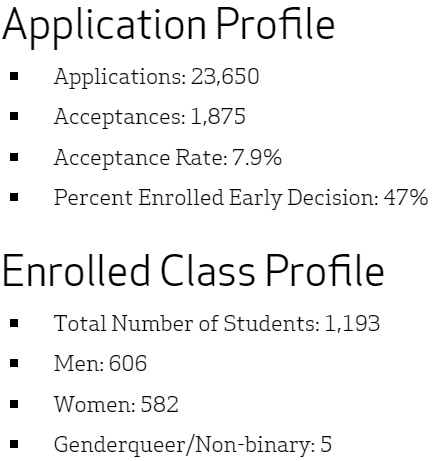Click the Men: 606 list item
This screenshot has height=461, width=436.
point(100,363)
